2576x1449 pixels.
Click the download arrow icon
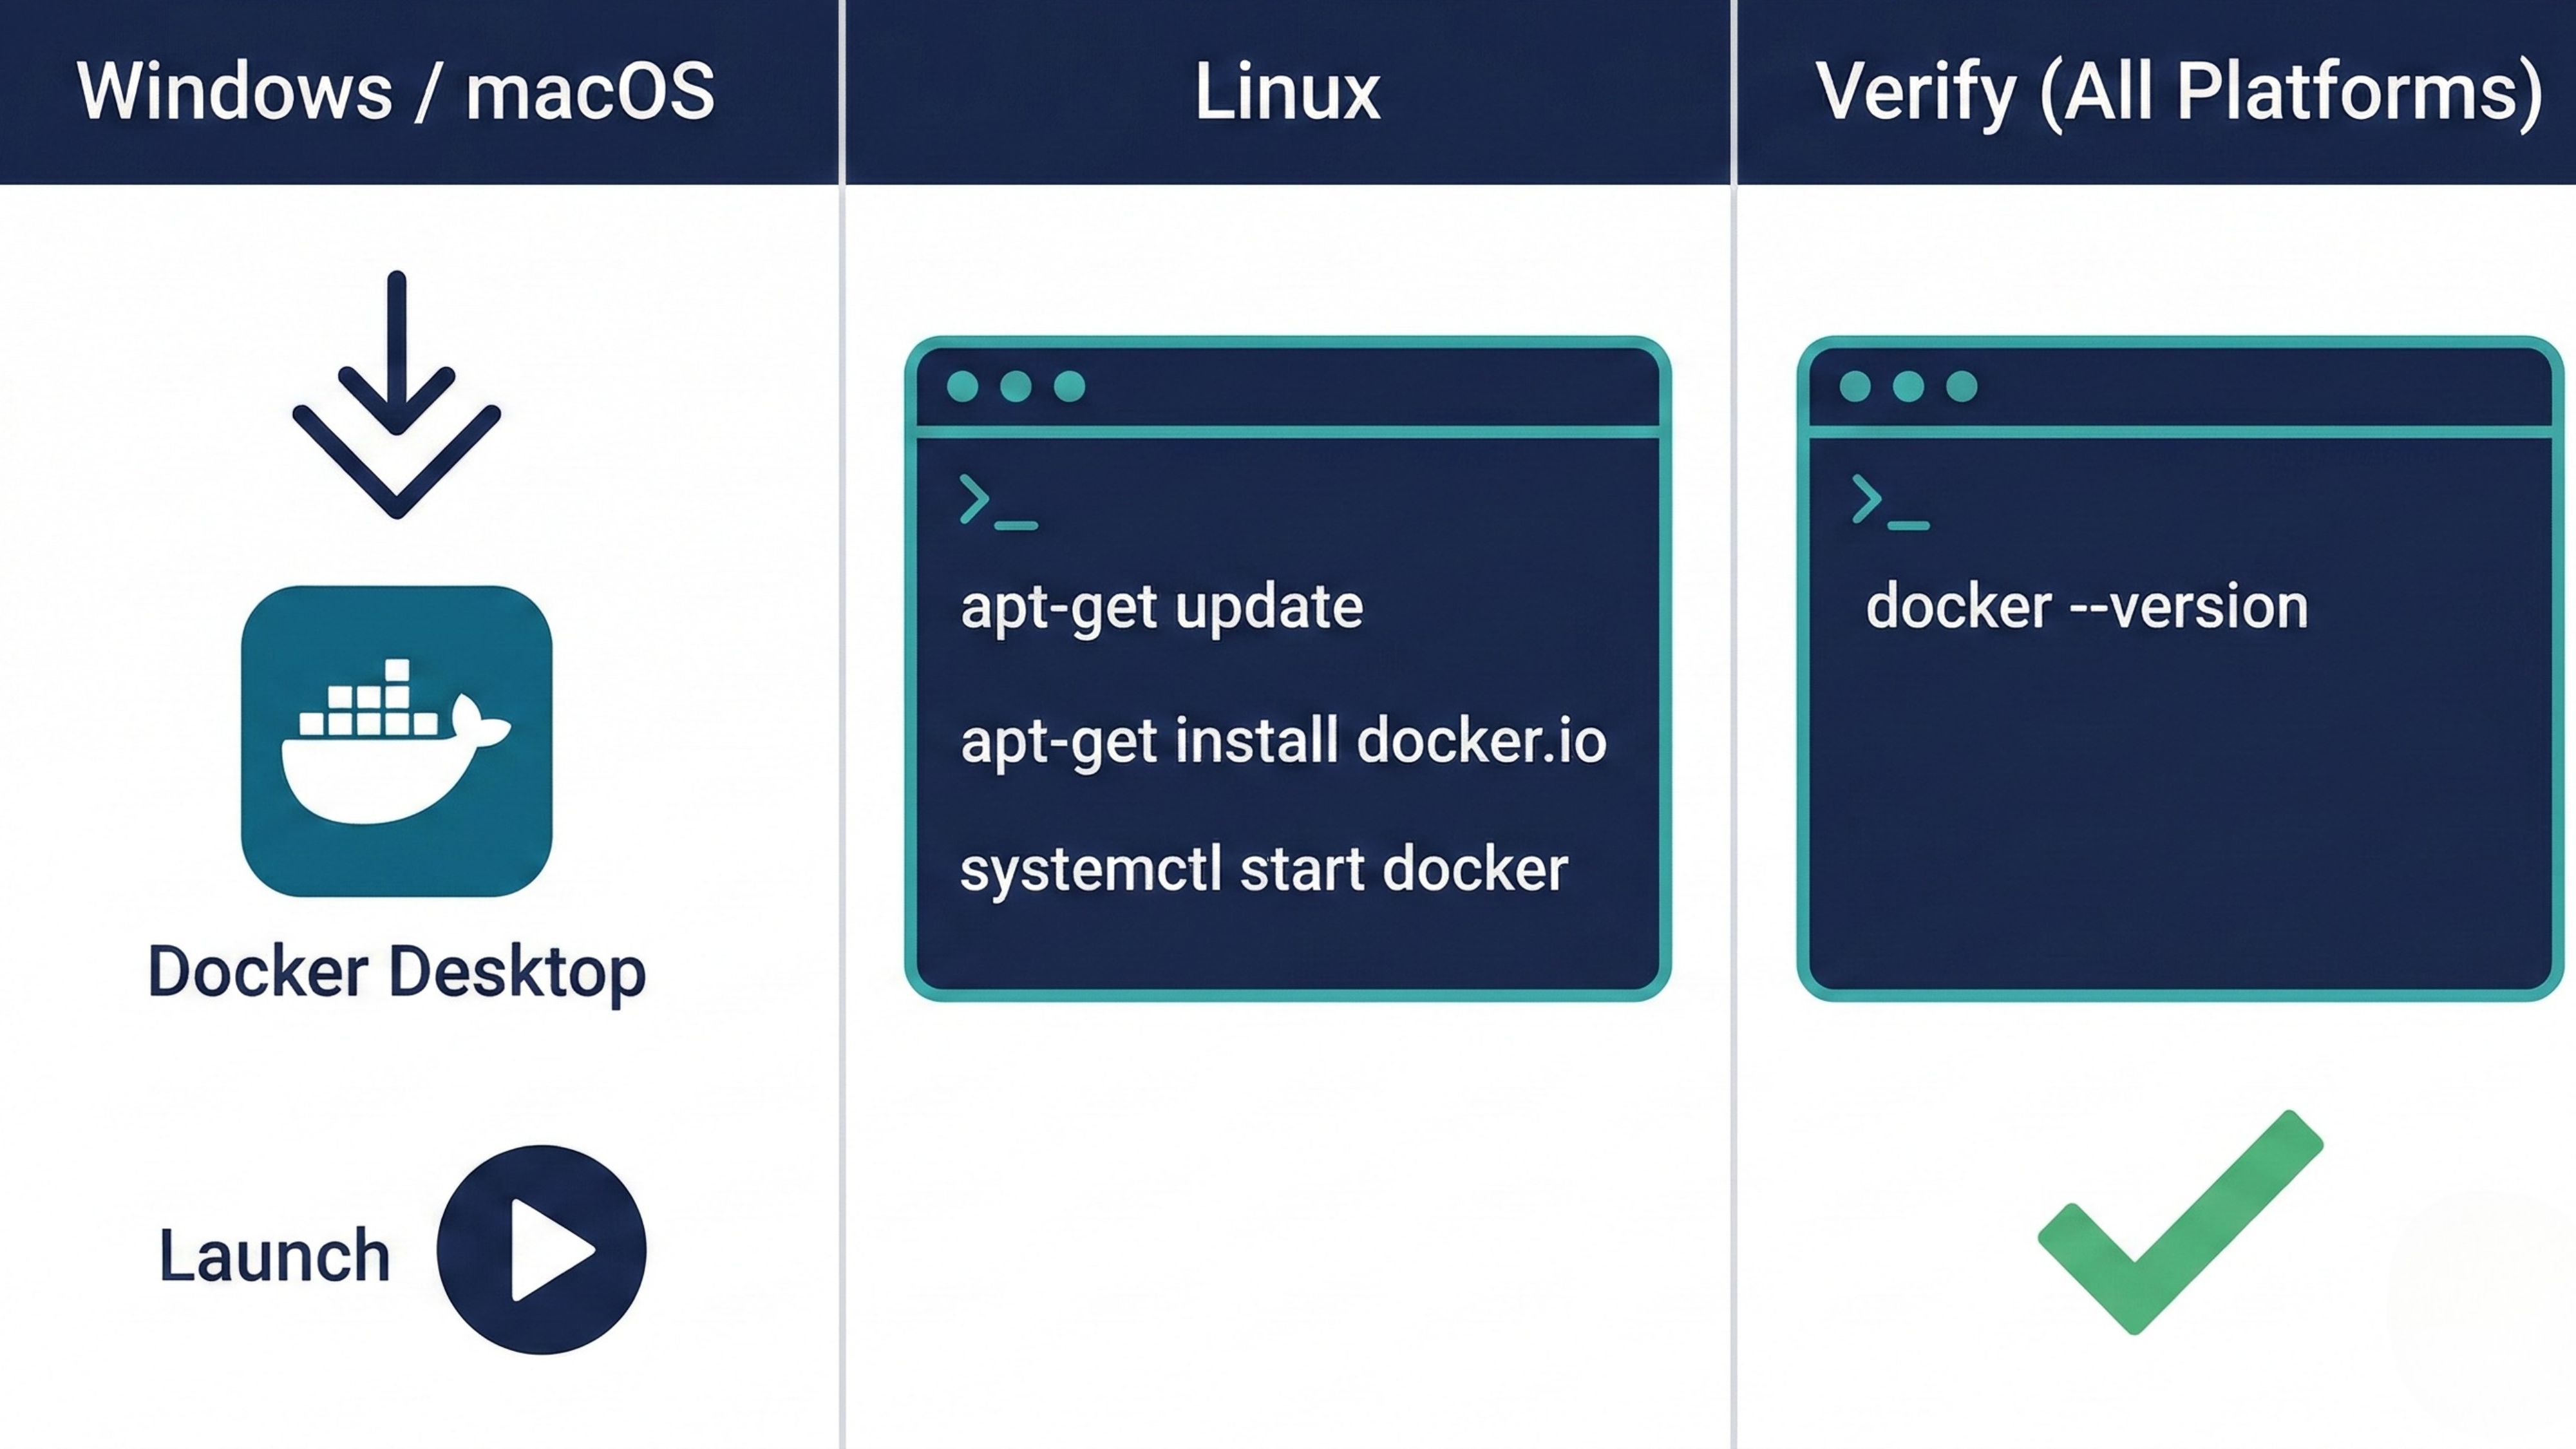point(396,395)
